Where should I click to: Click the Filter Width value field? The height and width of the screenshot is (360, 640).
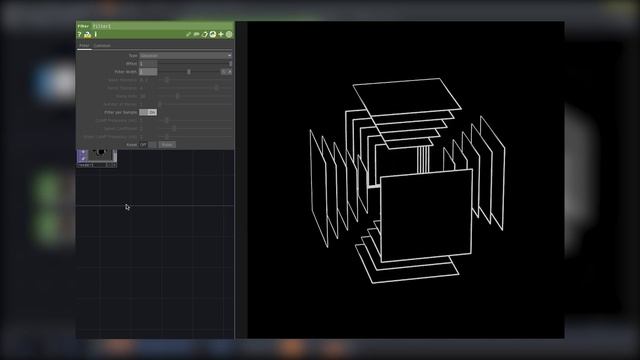pos(148,72)
